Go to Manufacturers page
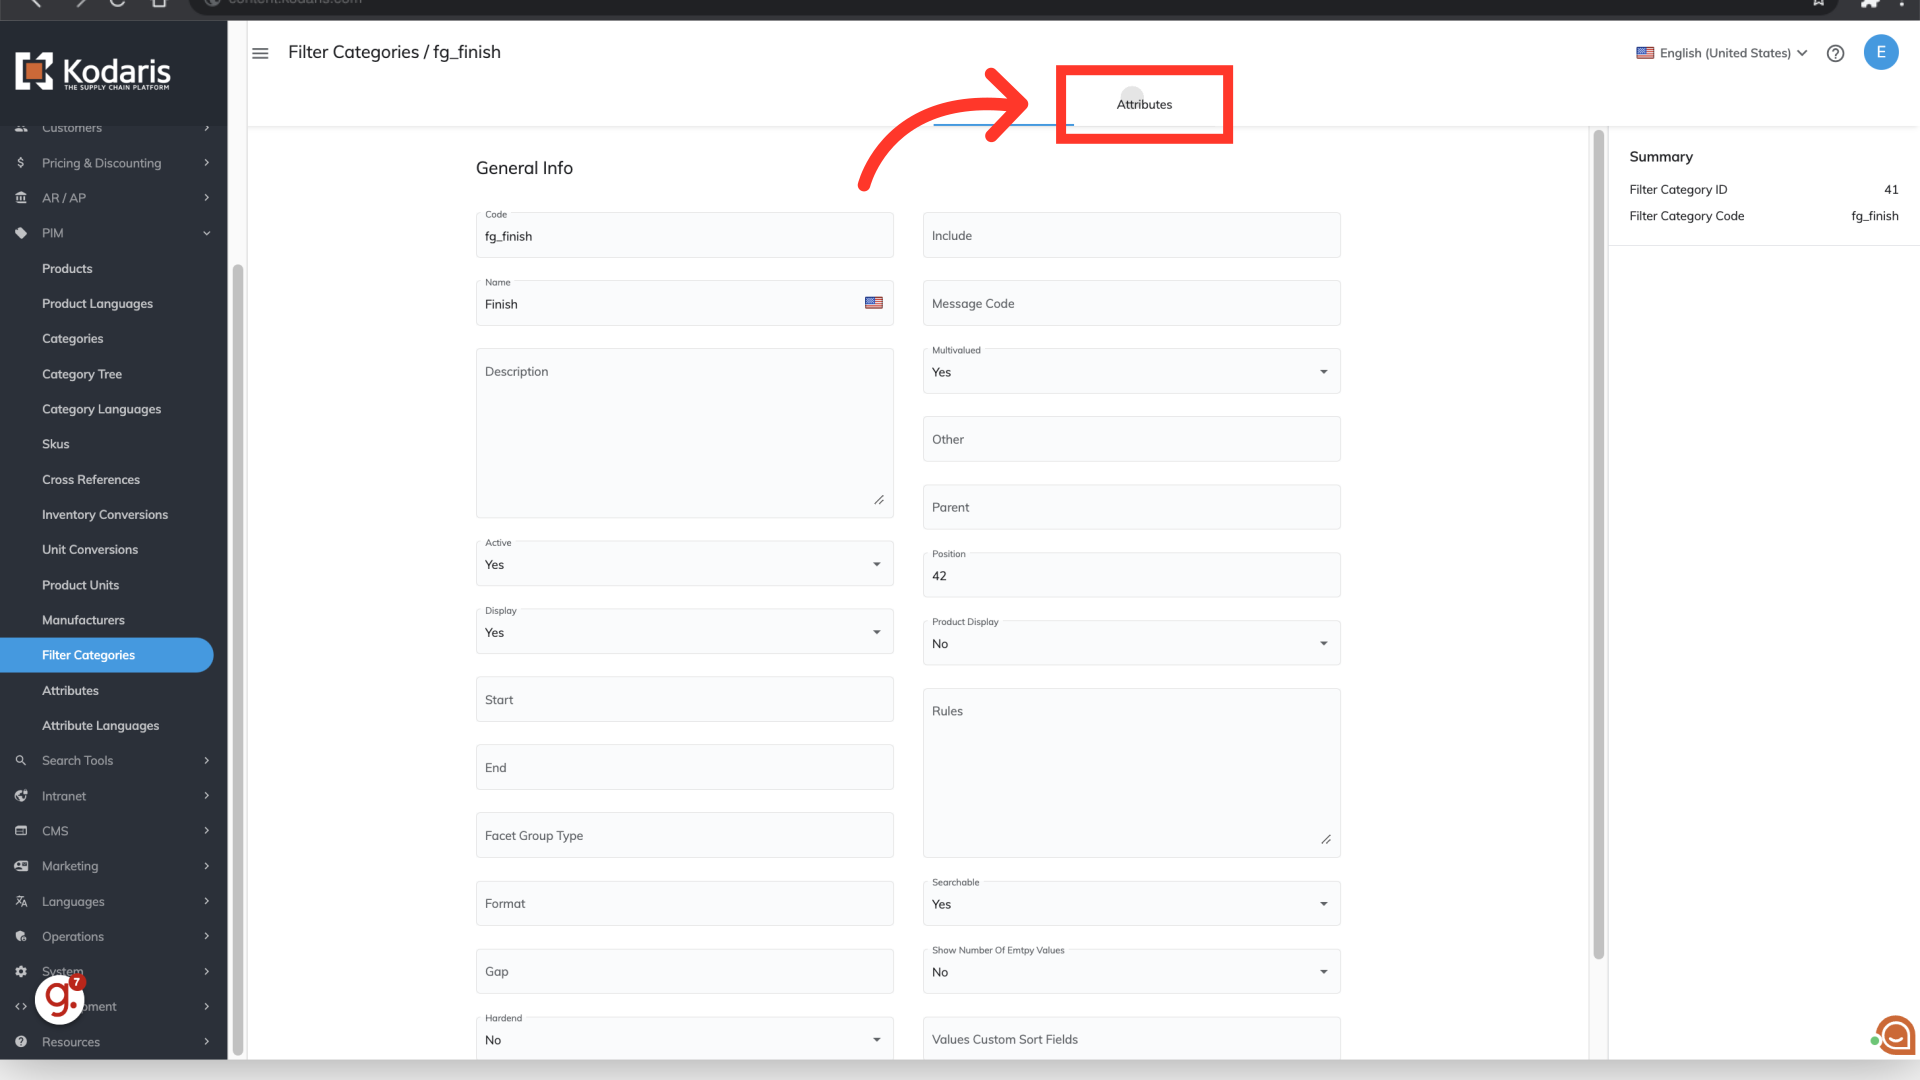The height and width of the screenshot is (1080, 1920). pyautogui.click(x=83, y=620)
